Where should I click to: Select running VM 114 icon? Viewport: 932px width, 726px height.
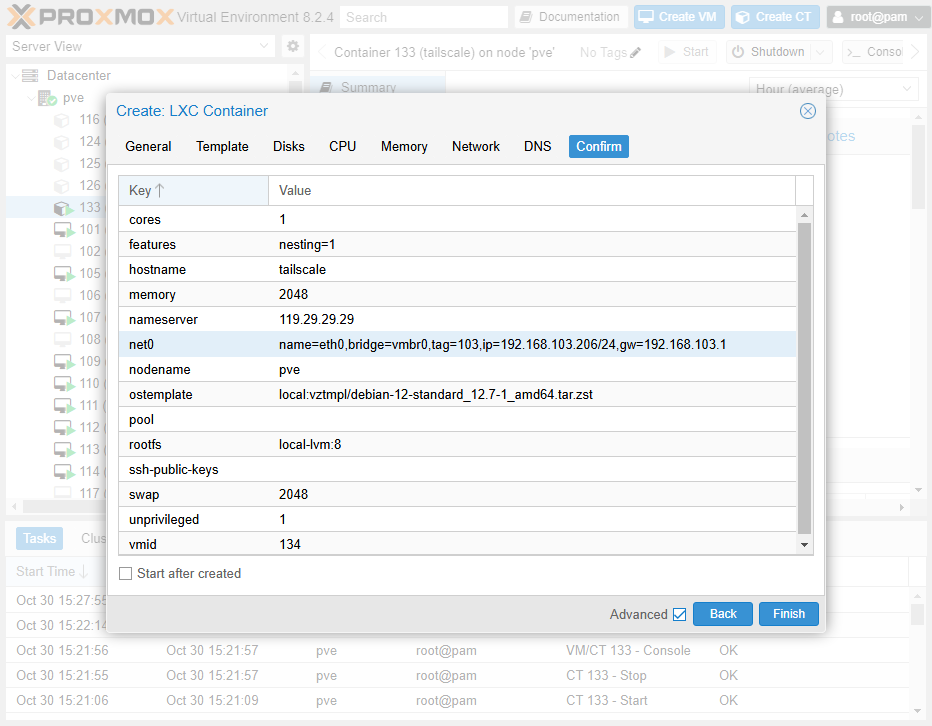64,472
